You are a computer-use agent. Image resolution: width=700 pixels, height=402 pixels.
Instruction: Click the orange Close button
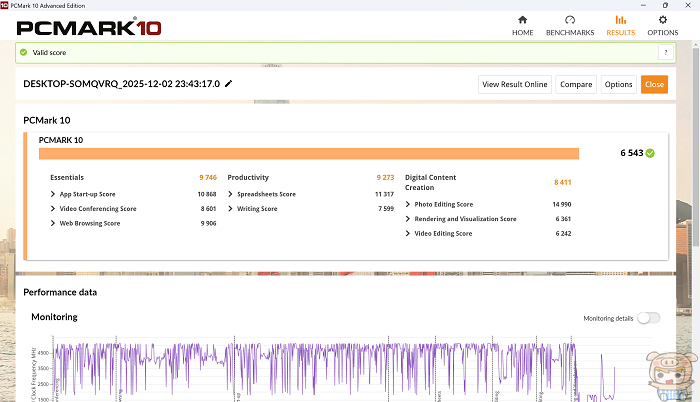pyautogui.click(x=654, y=84)
